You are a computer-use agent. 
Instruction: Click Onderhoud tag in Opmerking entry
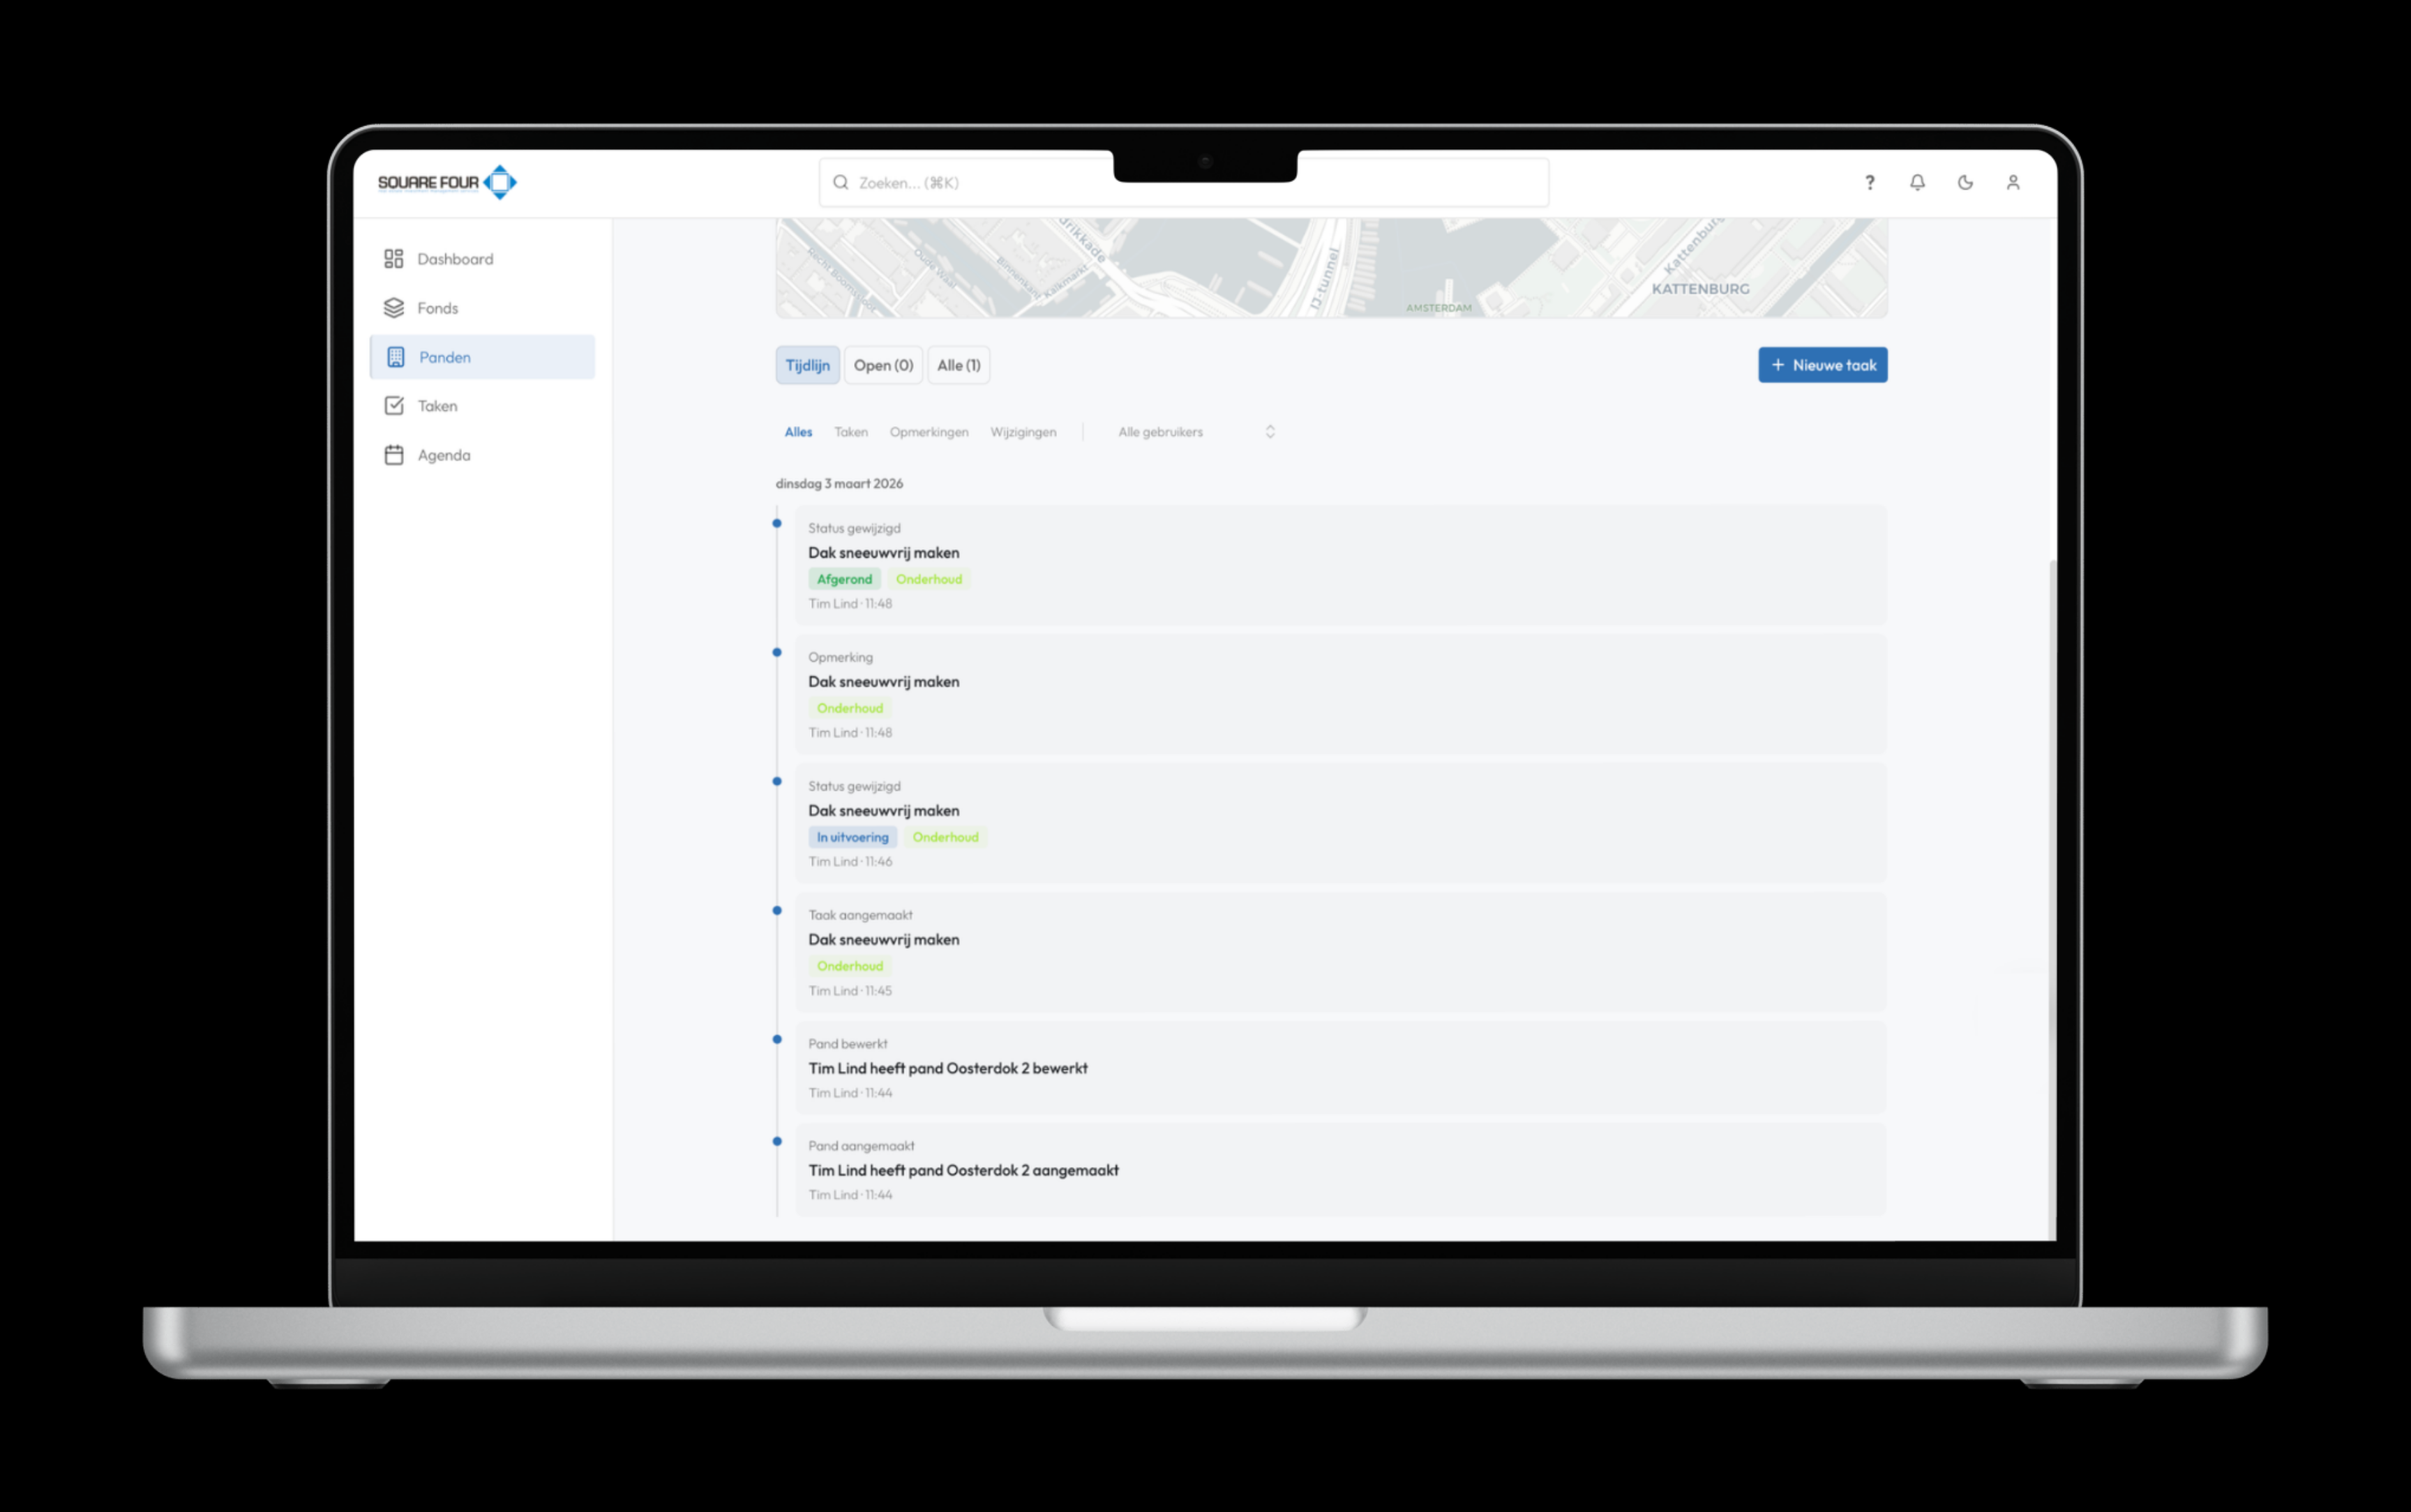click(x=849, y=708)
